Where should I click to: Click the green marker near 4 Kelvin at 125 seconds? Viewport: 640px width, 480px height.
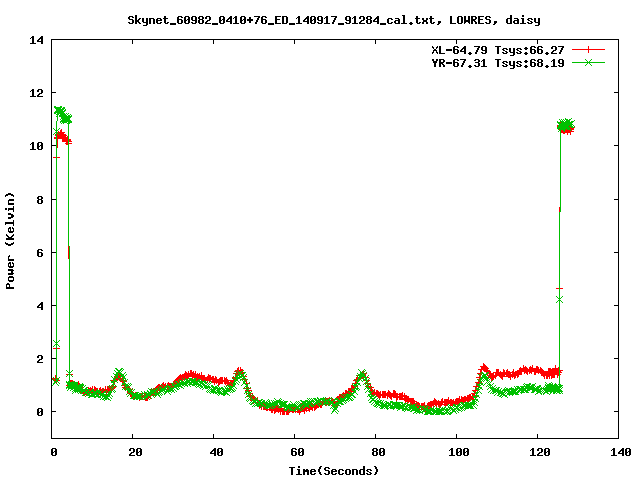559,299
